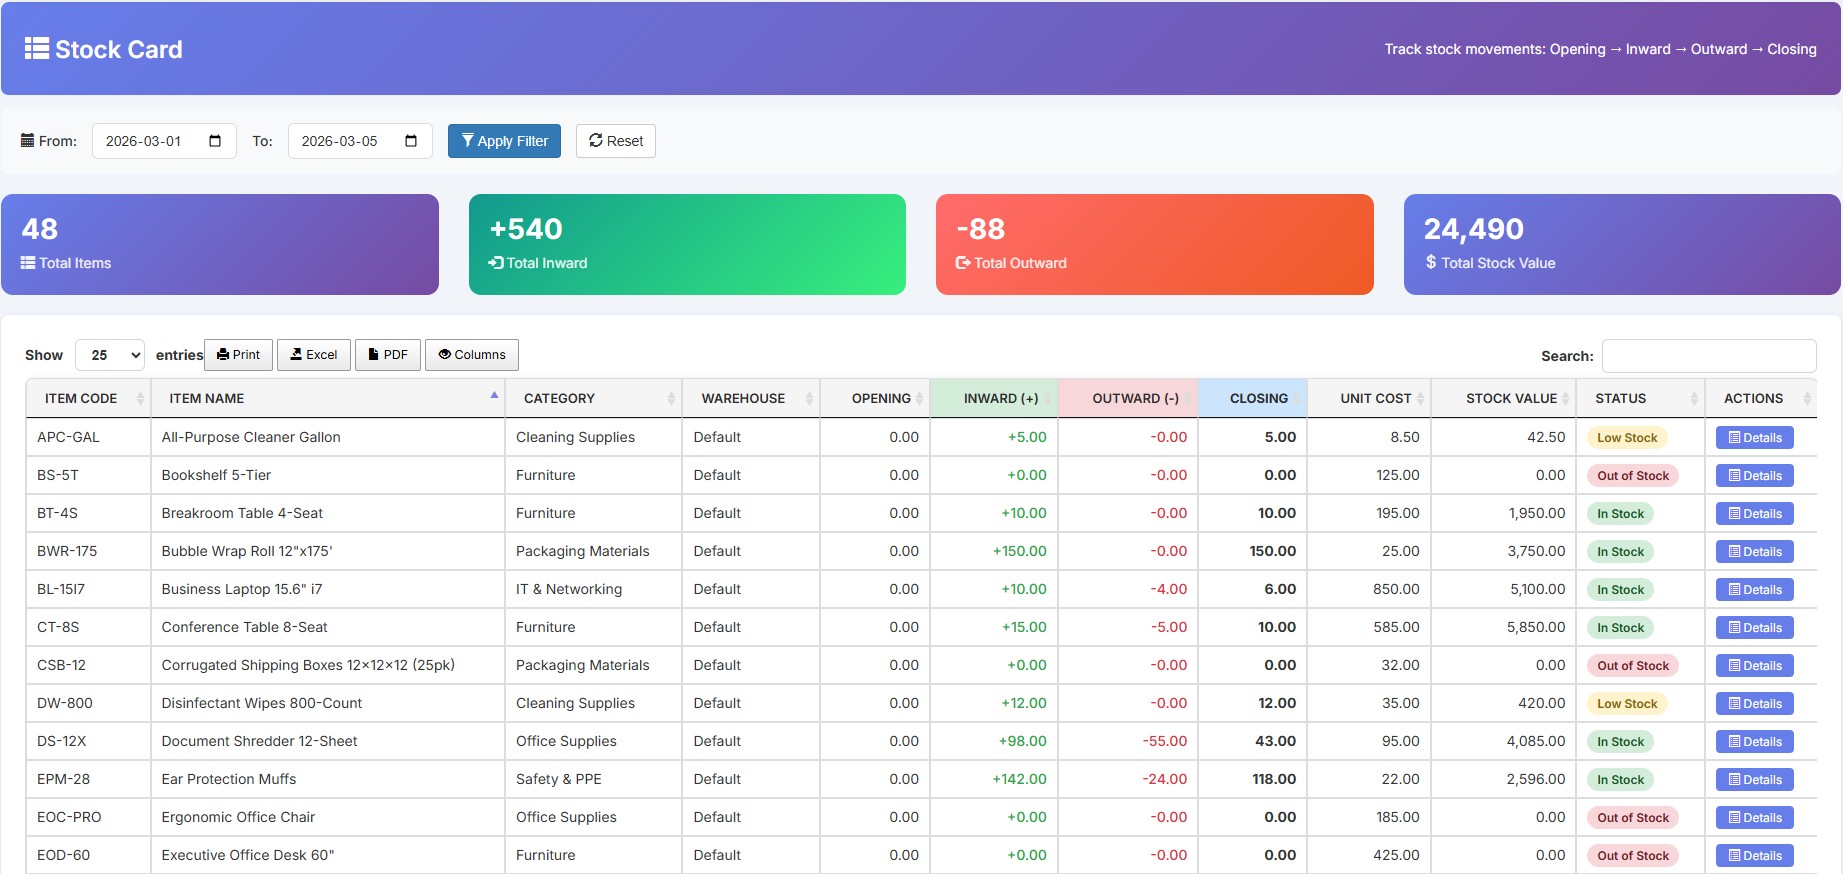The width and height of the screenshot is (1843, 874).
Task: Sort the table by Stock Value column
Action: click(x=1510, y=398)
